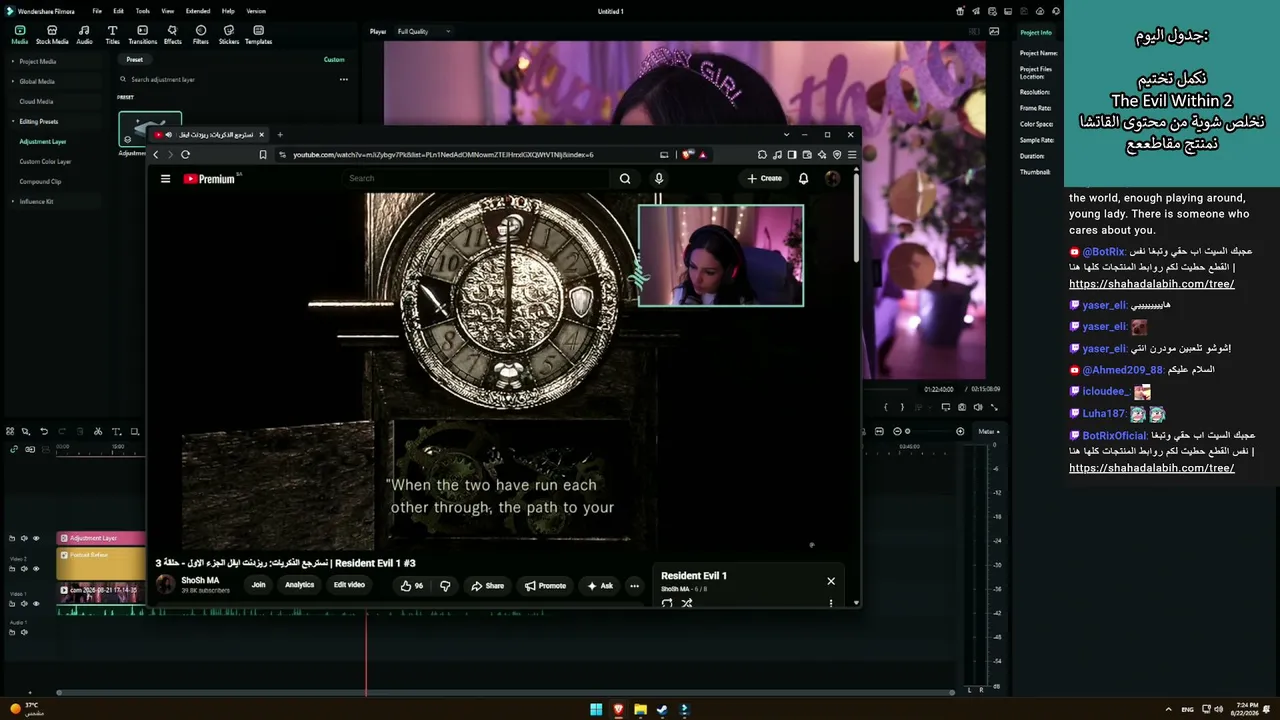Viewport: 1280px width, 720px height.
Task: Click the YouTube Create button
Action: click(x=765, y=179)
